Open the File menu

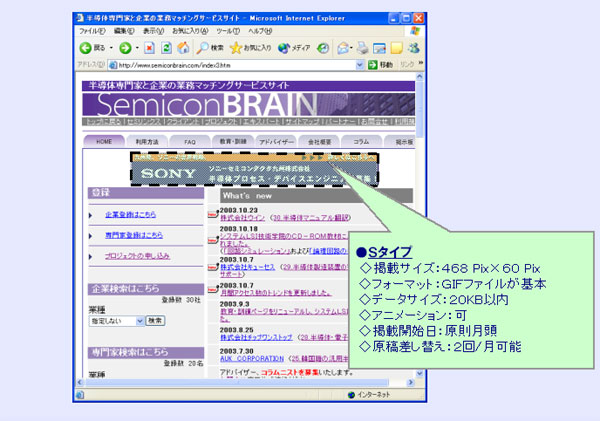(92, 31)
